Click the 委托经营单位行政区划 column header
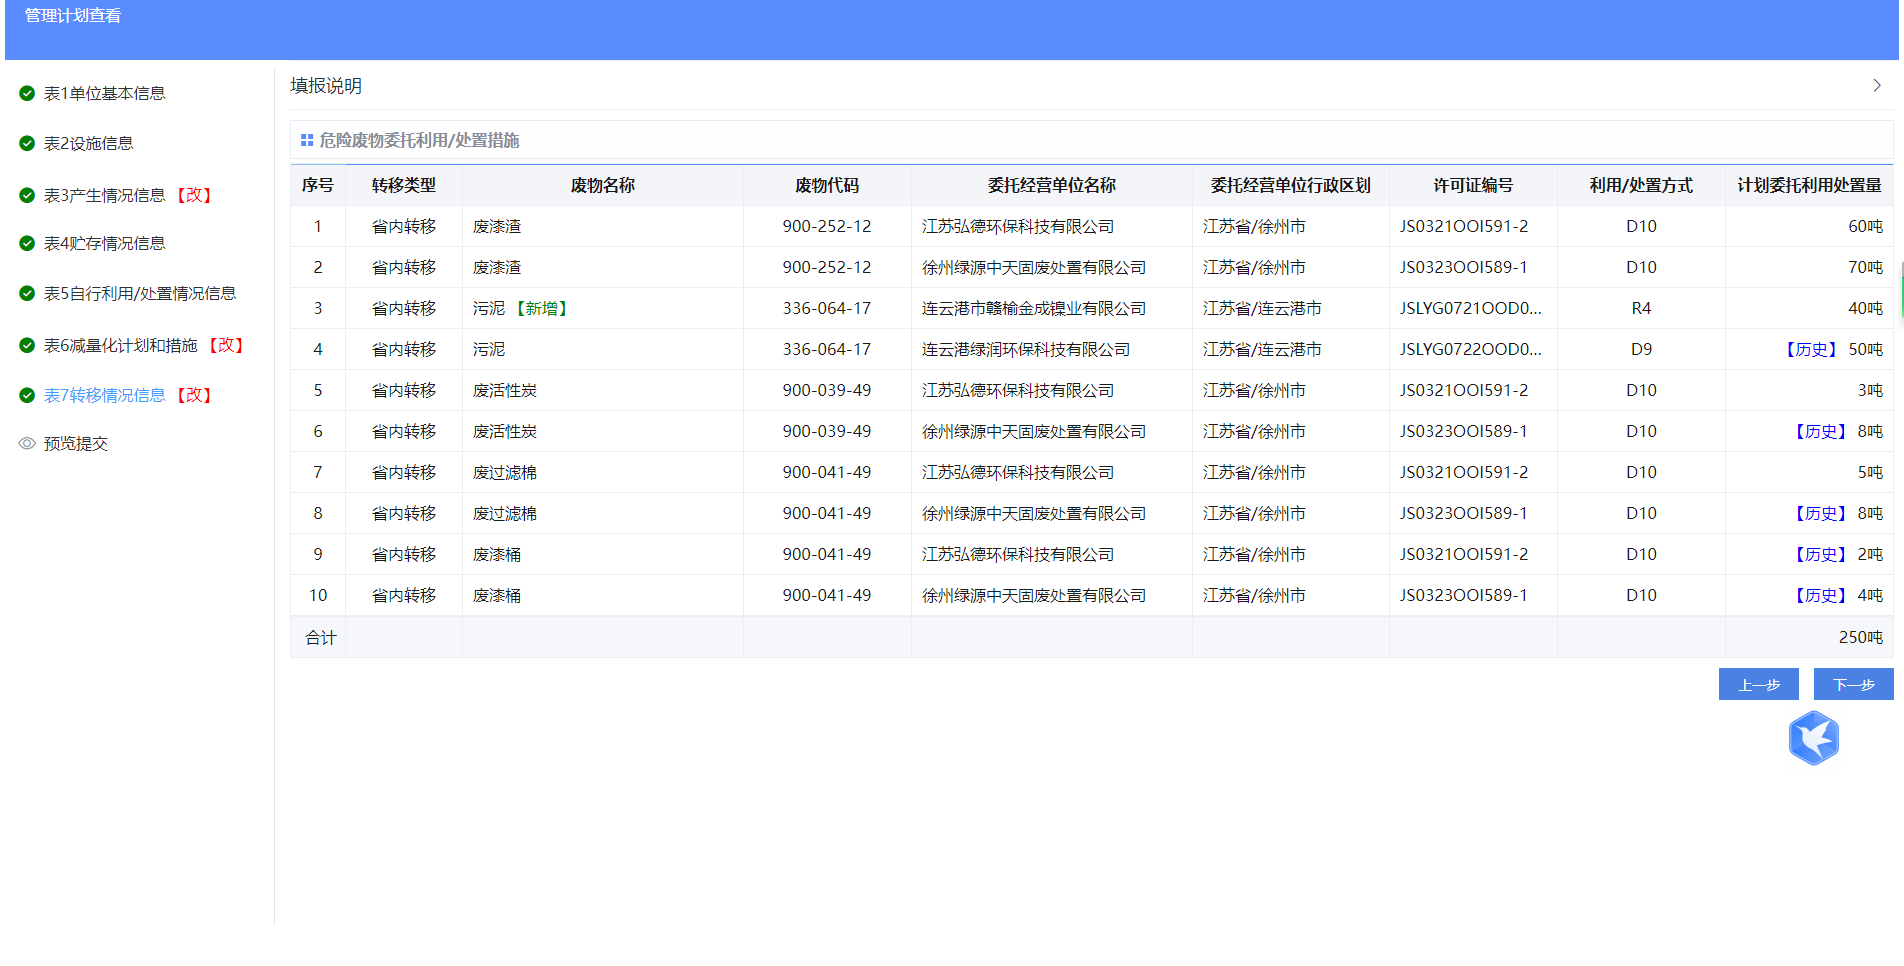This screenshot has height=966, width=1904. (1290, 185)
